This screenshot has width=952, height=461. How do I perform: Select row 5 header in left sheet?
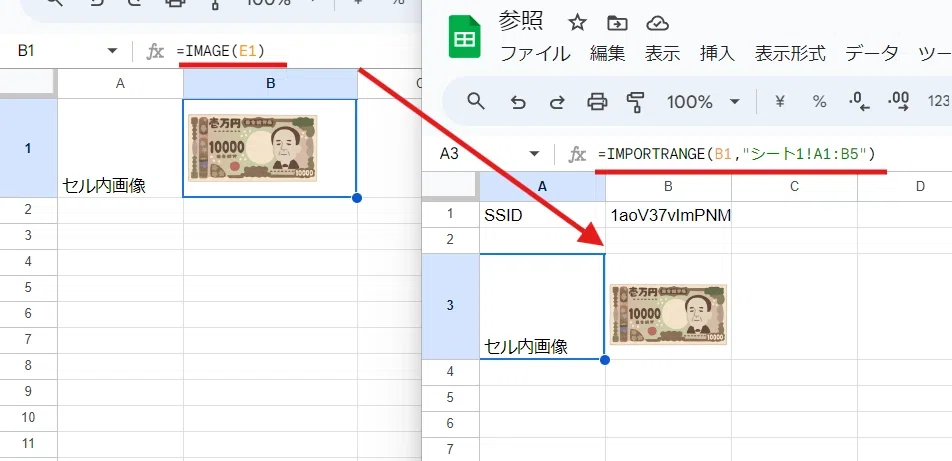click(x=29, y=289)
